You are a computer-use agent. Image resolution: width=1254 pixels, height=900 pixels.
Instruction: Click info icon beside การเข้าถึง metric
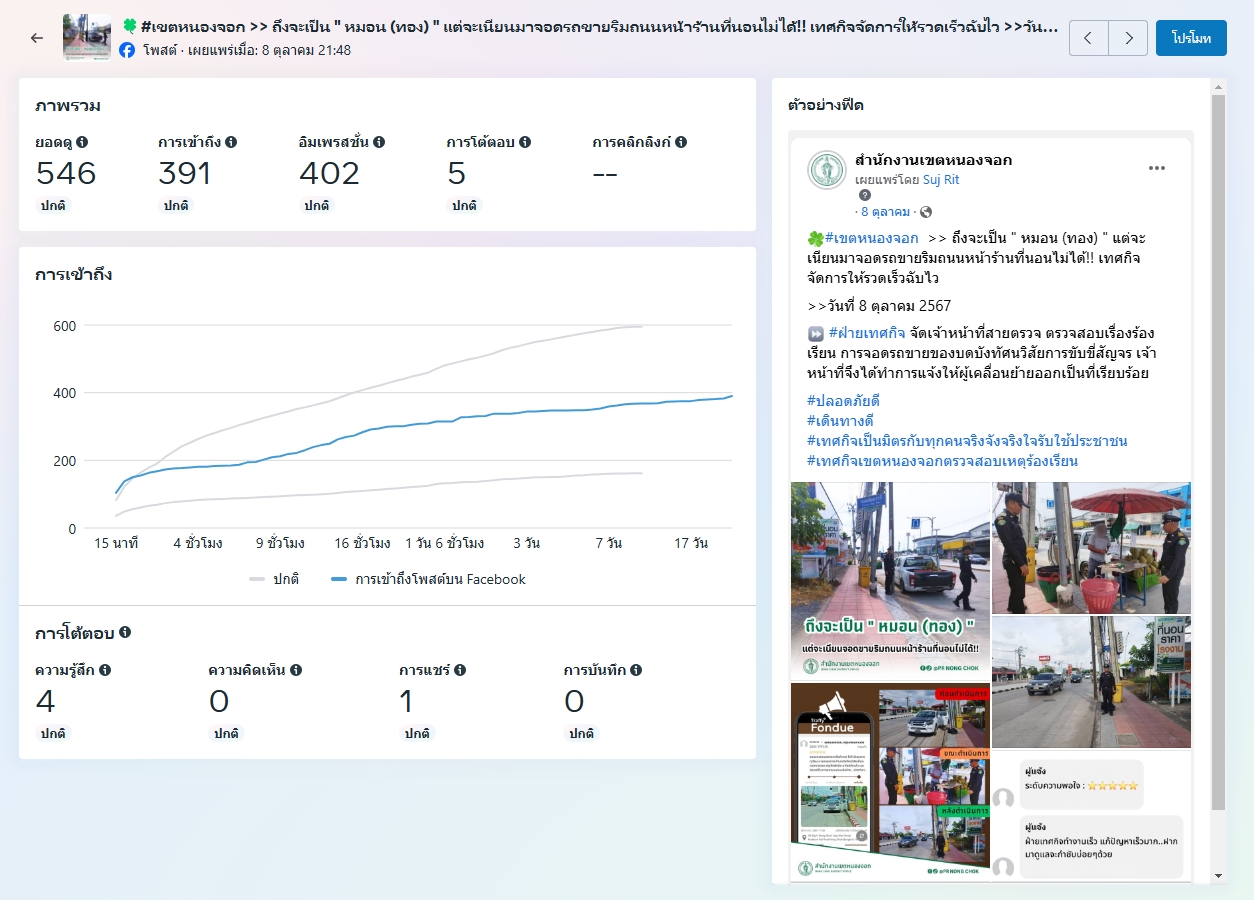[231, 142]
